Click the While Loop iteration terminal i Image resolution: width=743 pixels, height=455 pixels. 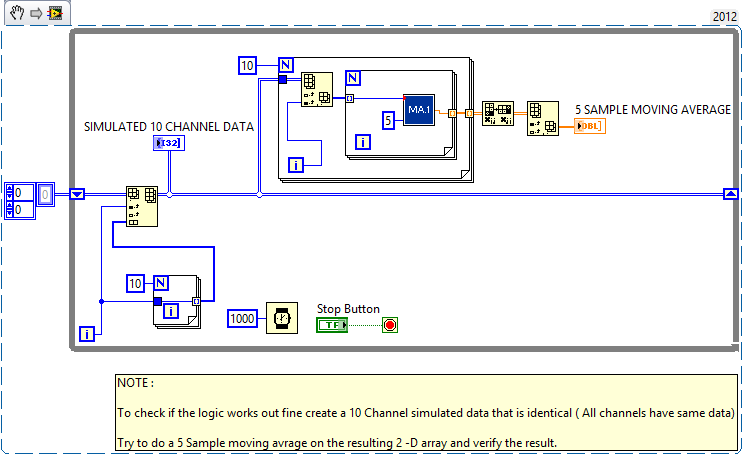[x=87, y=334]
